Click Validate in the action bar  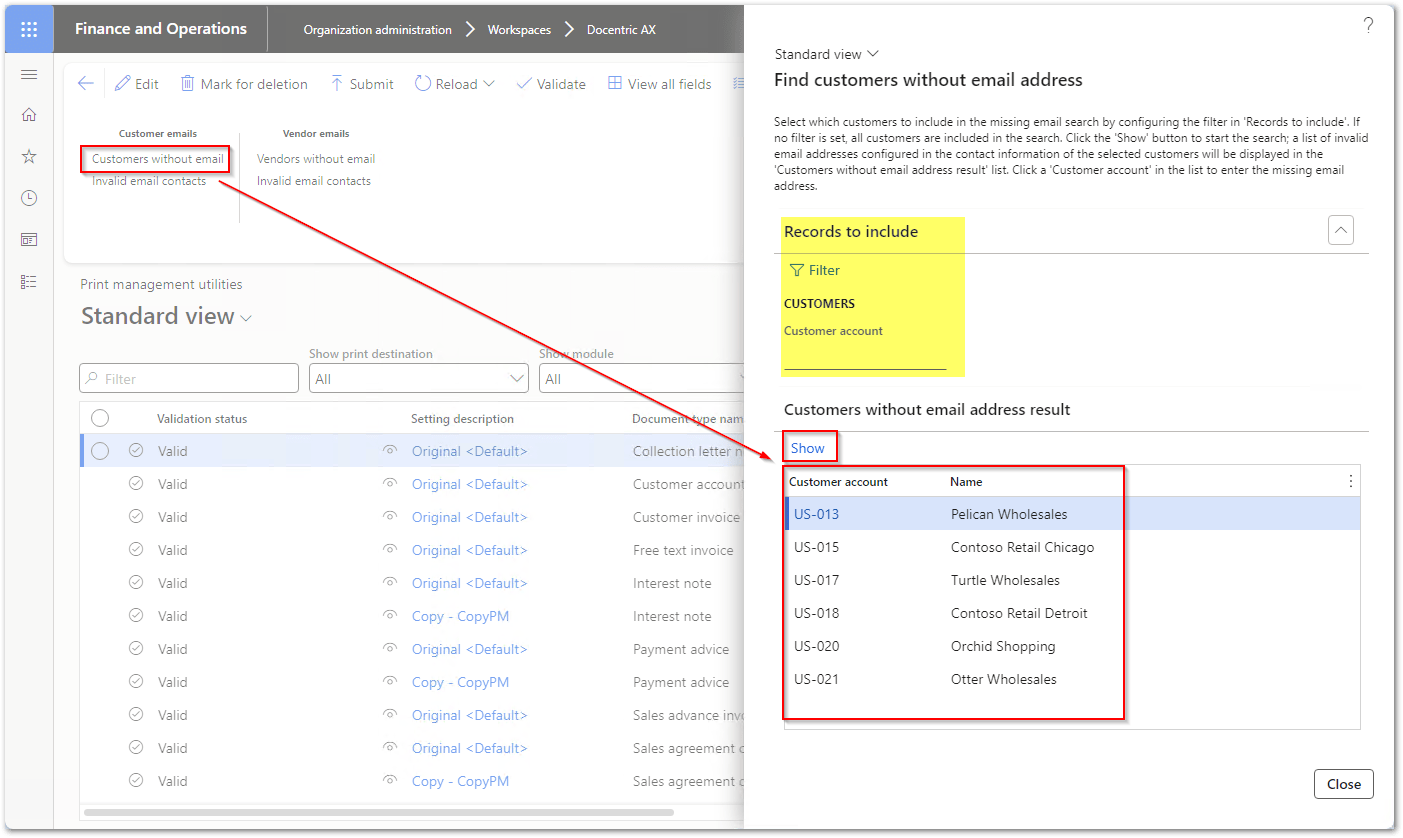(x=551, y=84)
